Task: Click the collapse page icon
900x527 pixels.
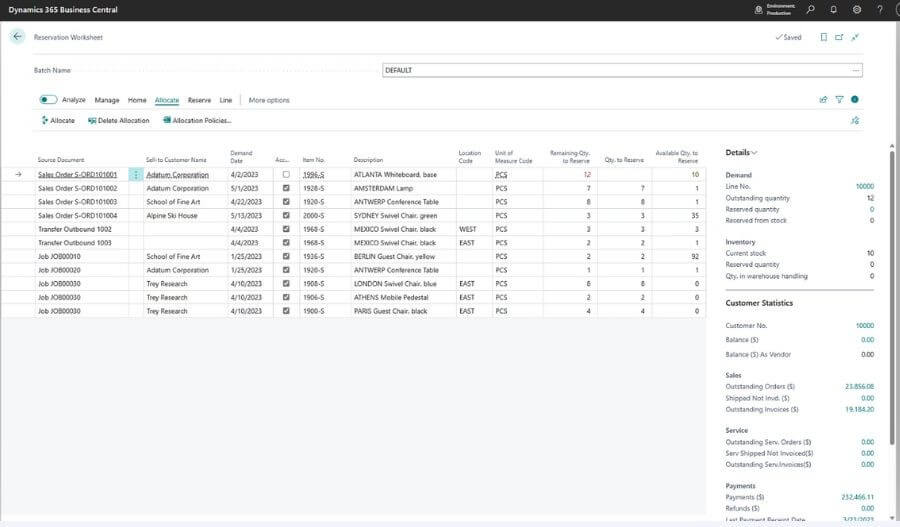Action: click(x=855, y=37)
